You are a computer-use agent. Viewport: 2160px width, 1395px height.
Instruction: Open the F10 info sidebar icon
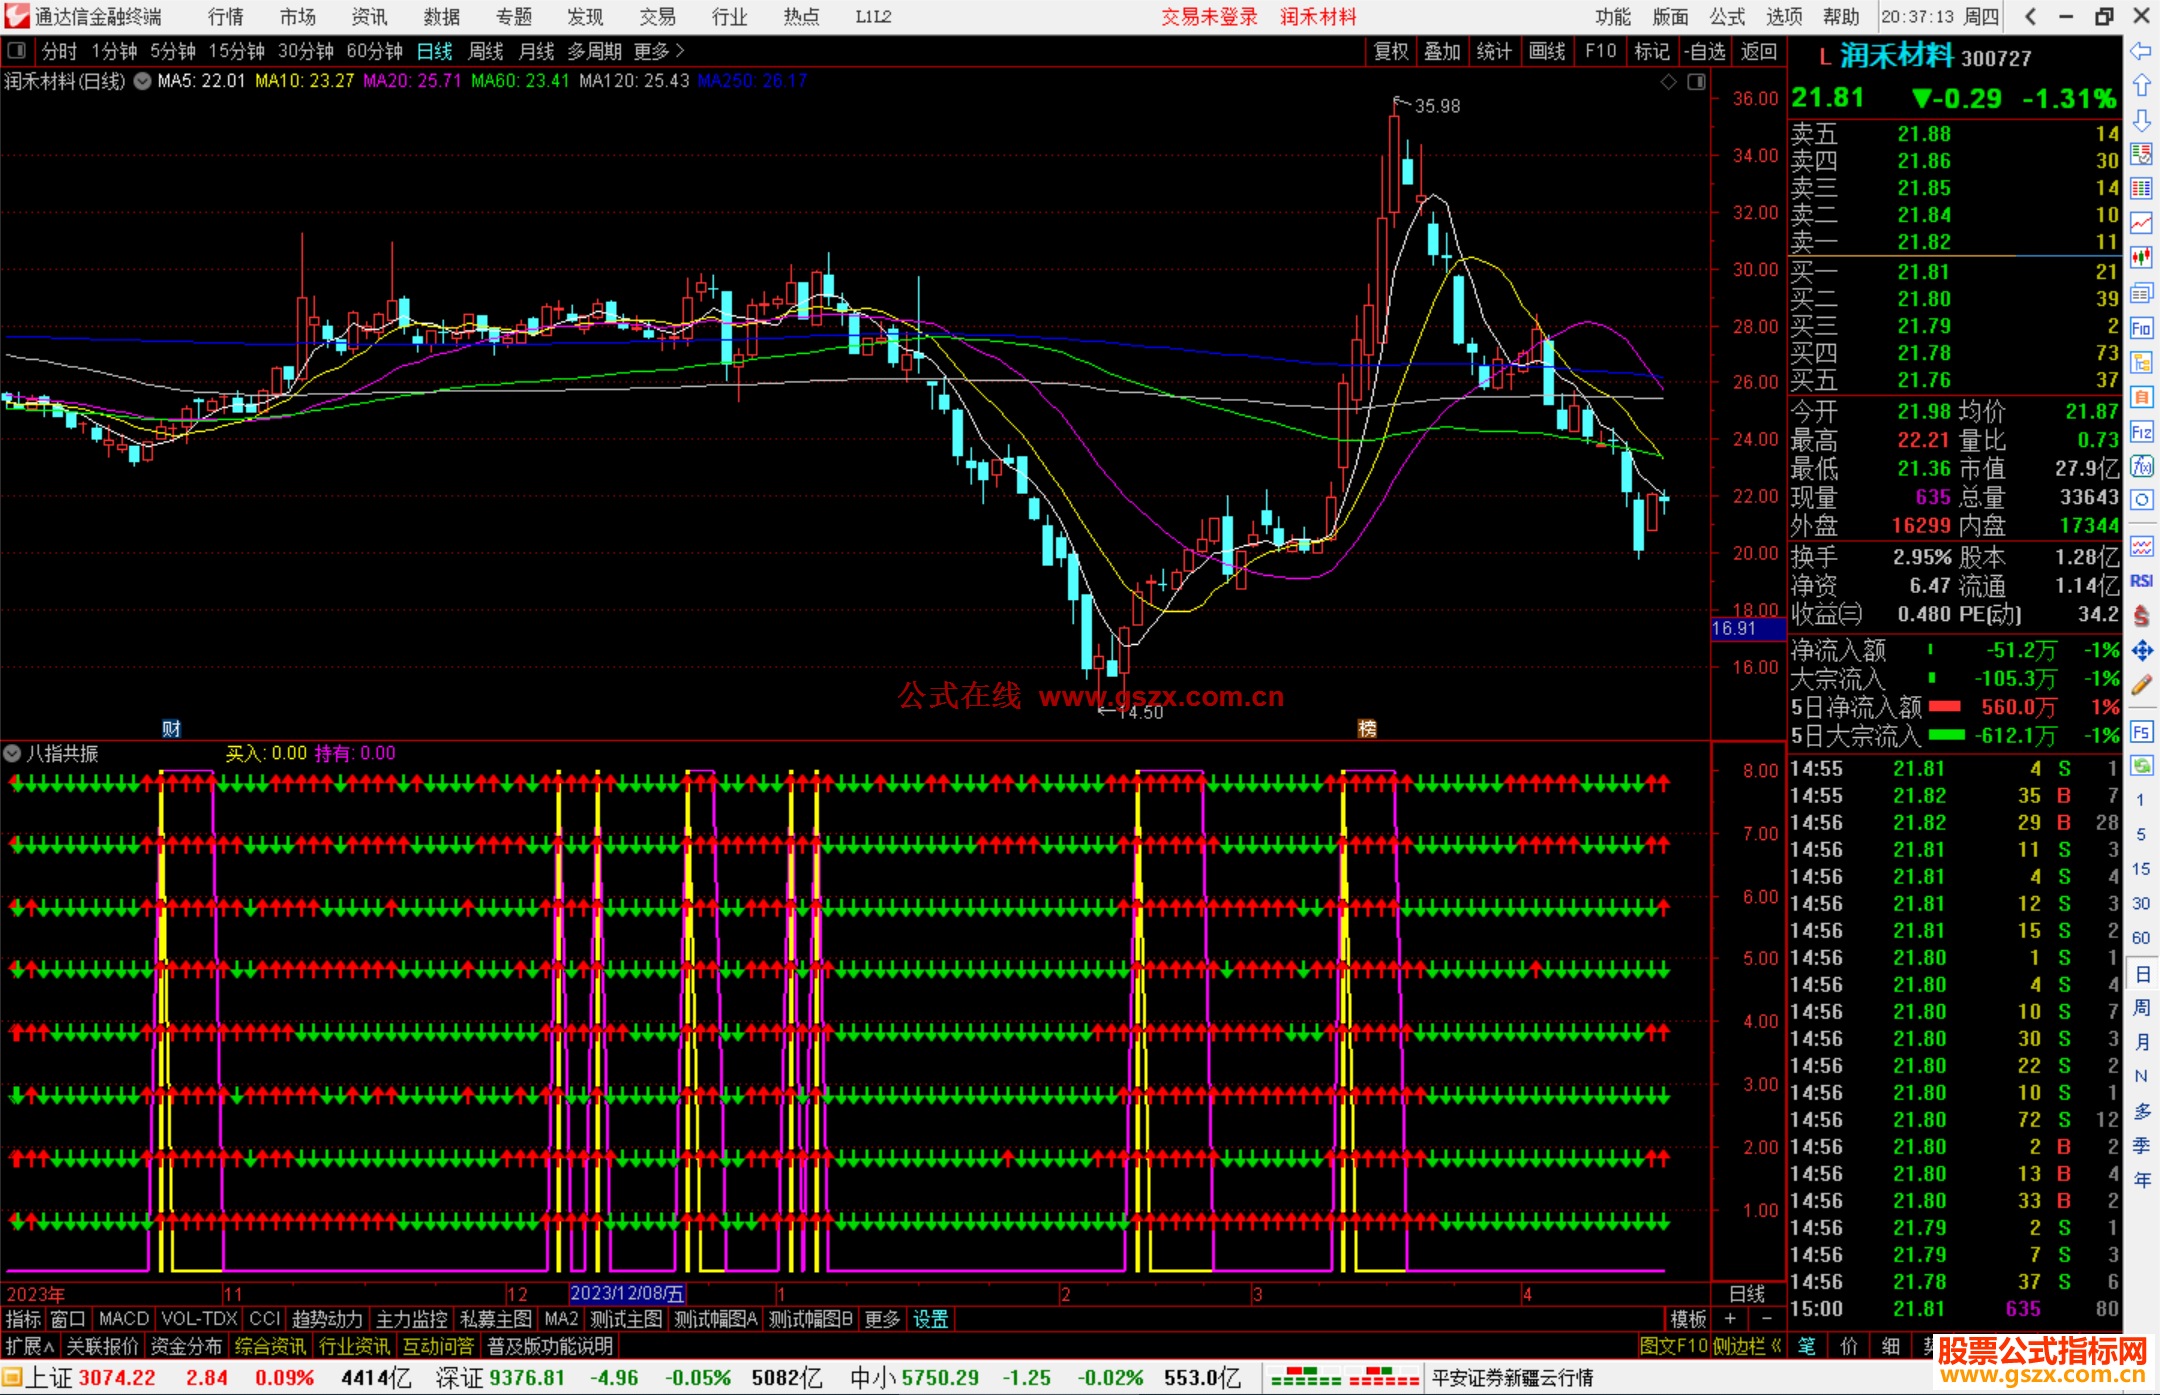[2141, 328]
